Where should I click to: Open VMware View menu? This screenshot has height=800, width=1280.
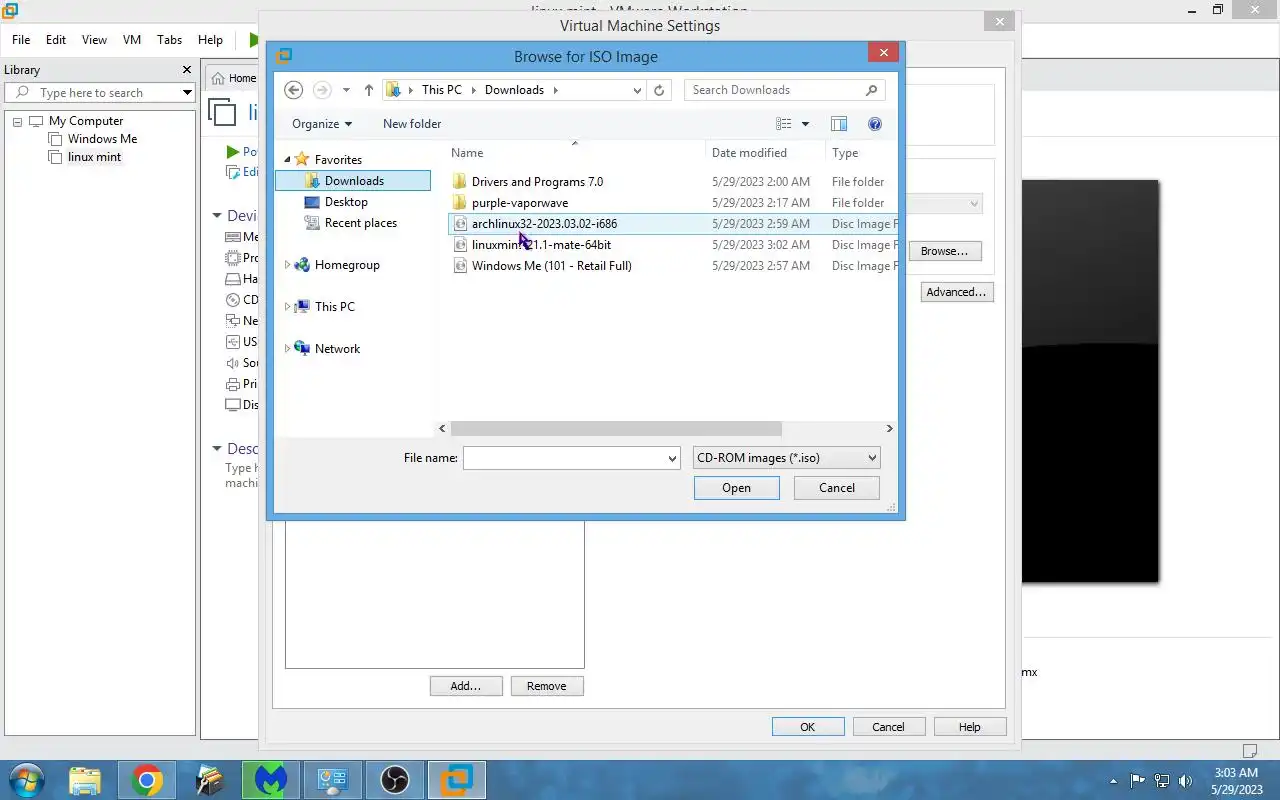point(94,40)
